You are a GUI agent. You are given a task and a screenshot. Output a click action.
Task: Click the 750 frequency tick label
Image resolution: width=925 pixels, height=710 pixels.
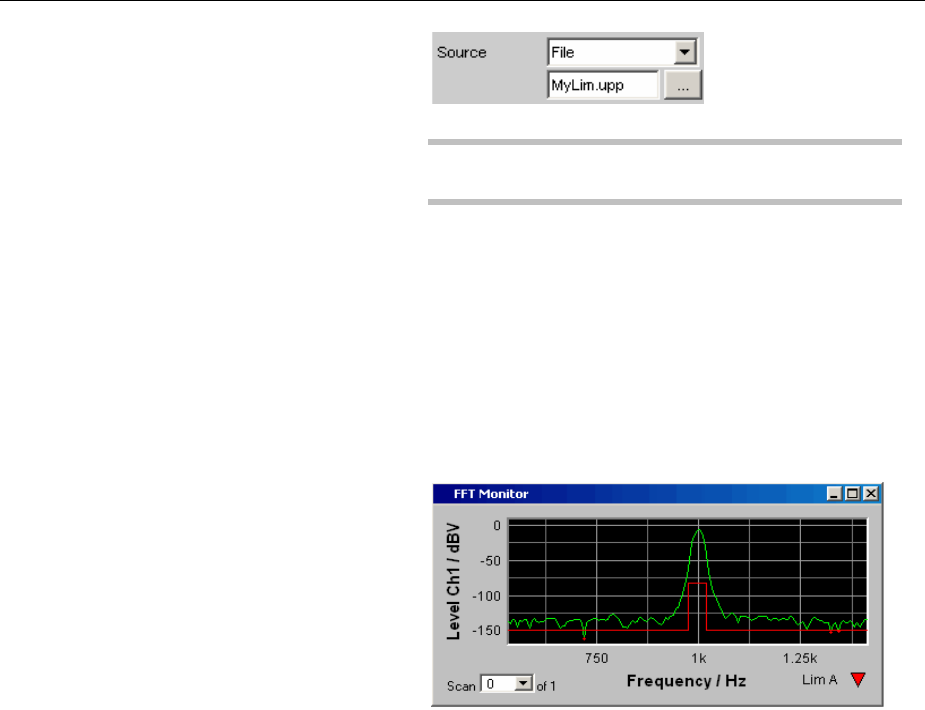[596, 658]
